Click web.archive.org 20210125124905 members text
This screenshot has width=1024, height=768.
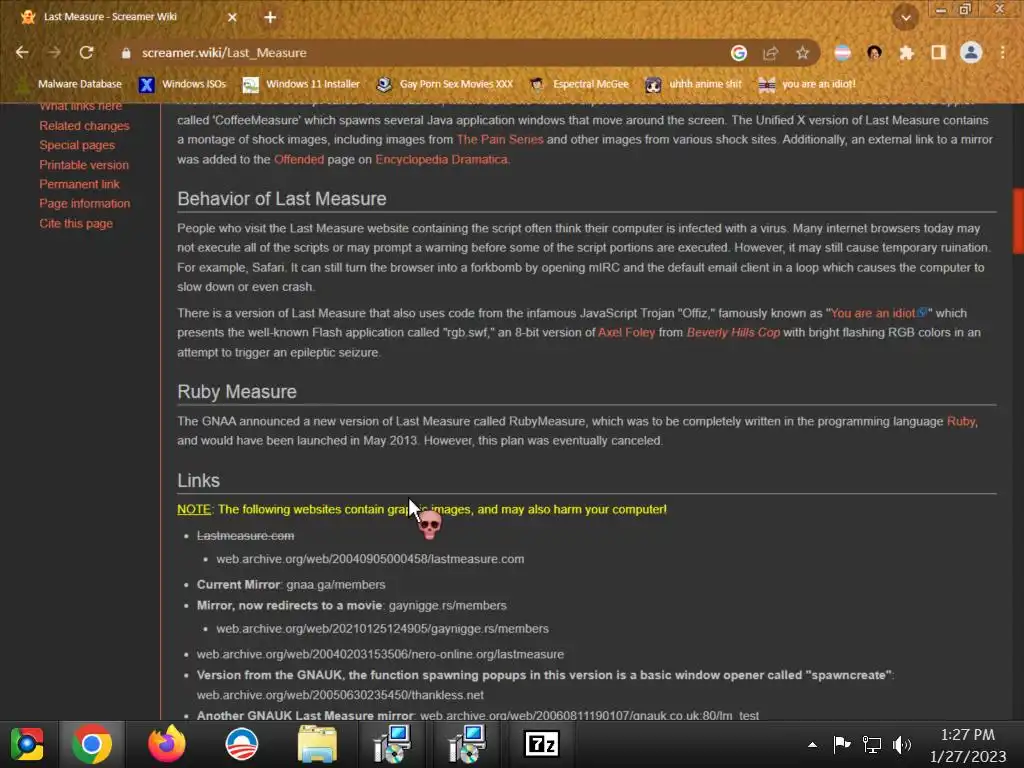(383, 629)
